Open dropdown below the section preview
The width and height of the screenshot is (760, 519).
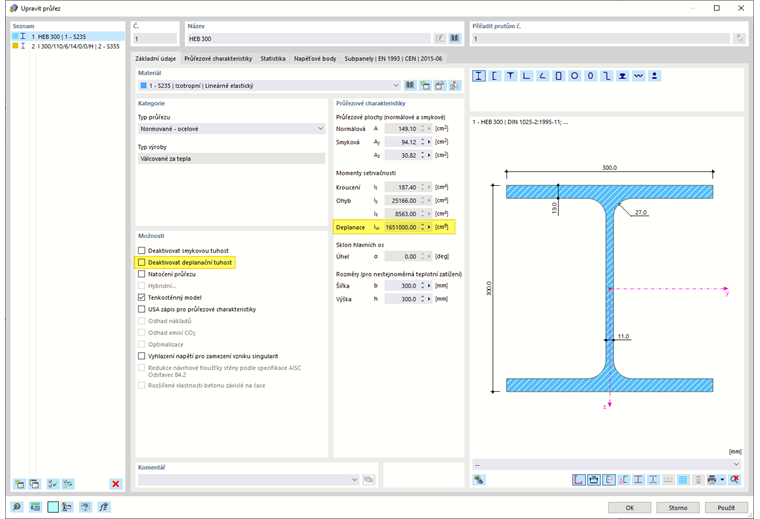pyautogui.click(x=736, y=465)
